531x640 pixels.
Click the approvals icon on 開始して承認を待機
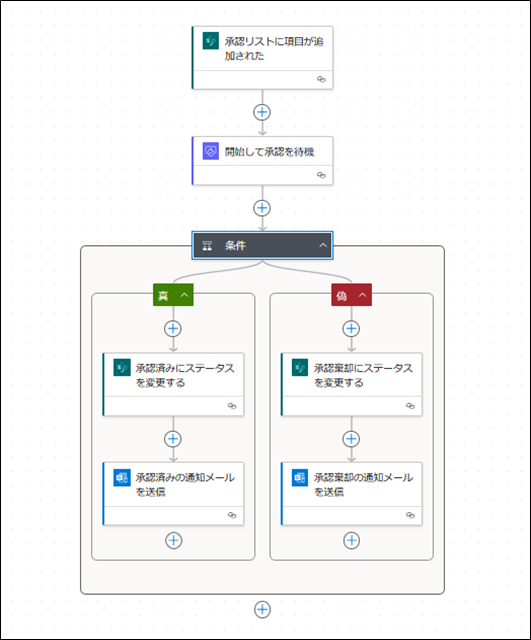[211, 151]
